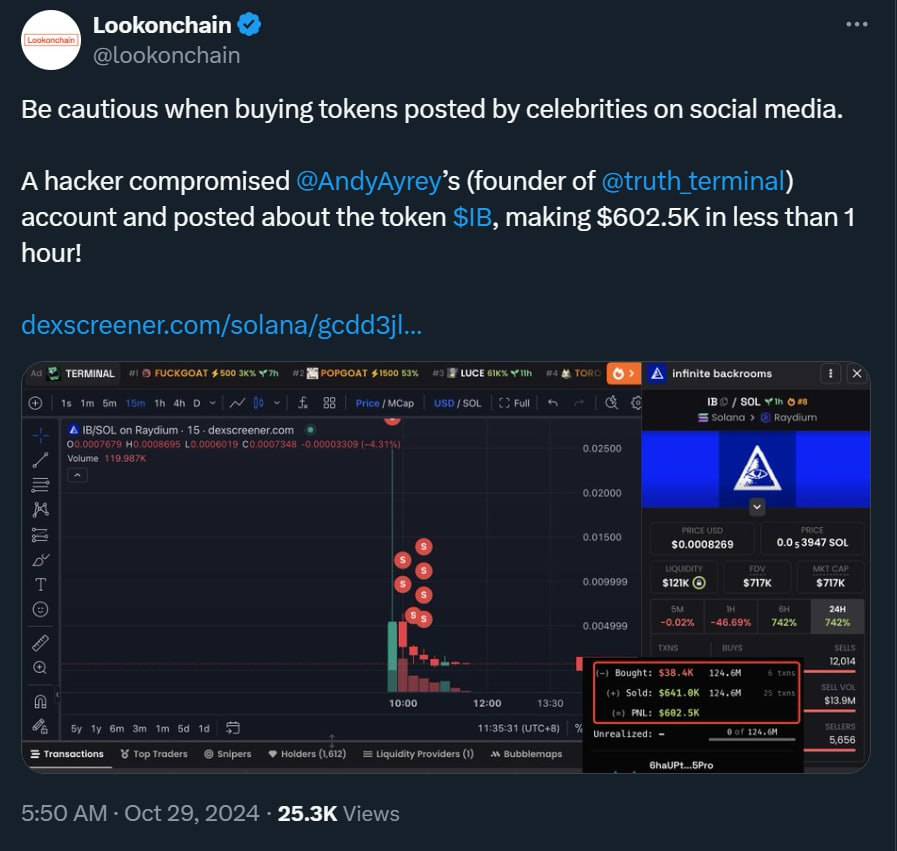The image size is (897, 851).
Task: Switch to the Top Traders tab
Action: point(154,754)
